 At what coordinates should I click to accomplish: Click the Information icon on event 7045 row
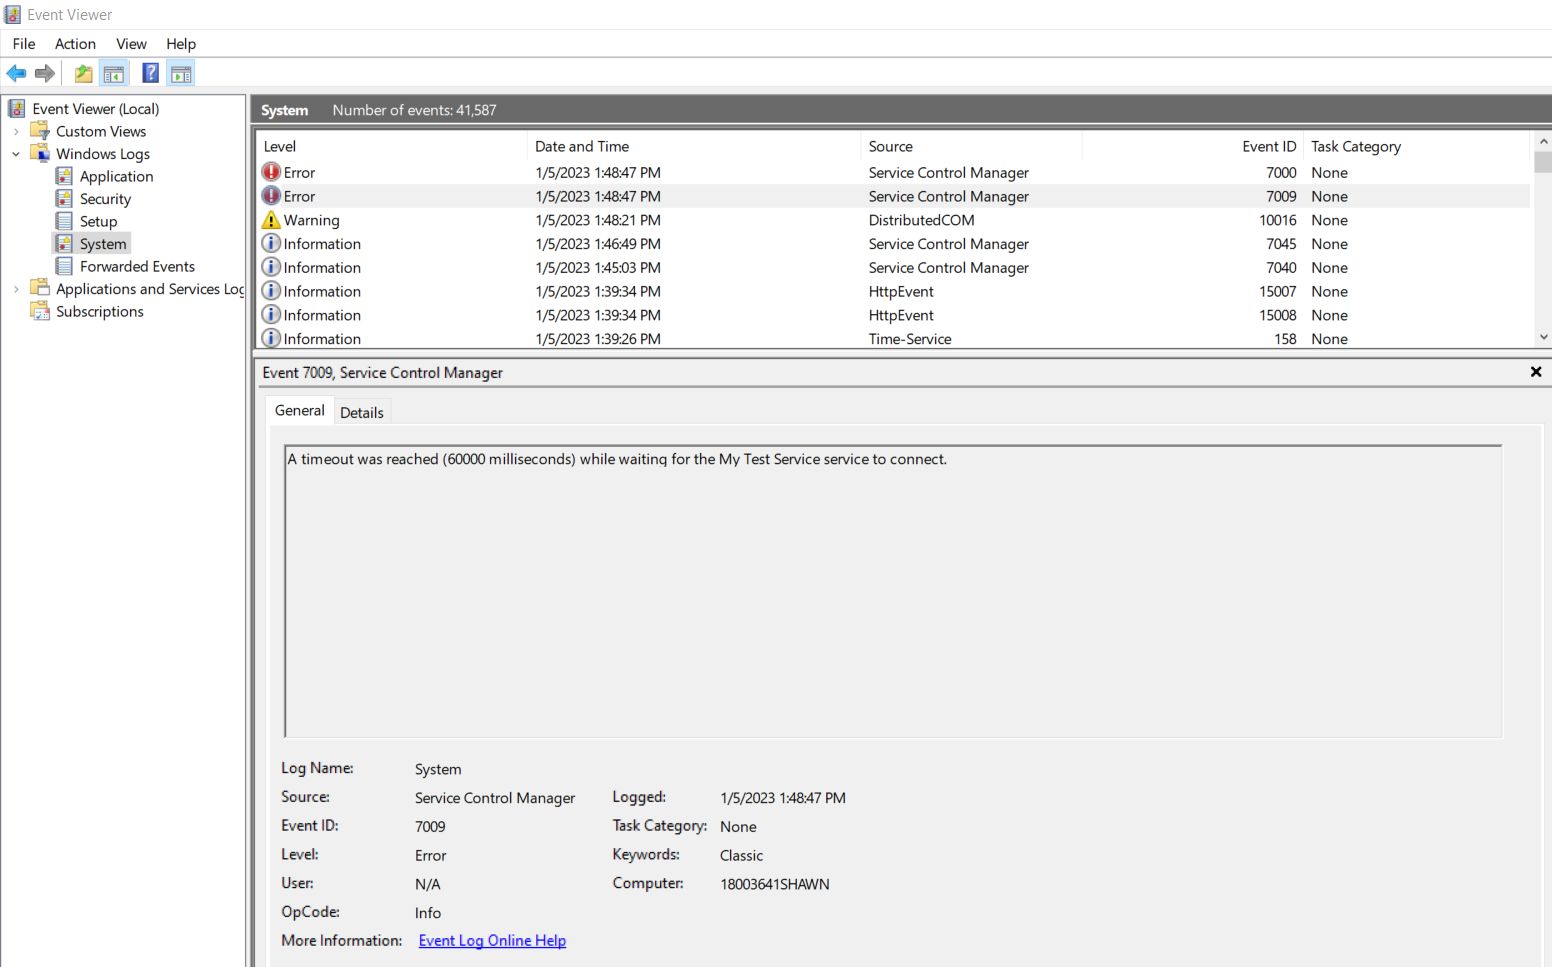tap(271, 243)
